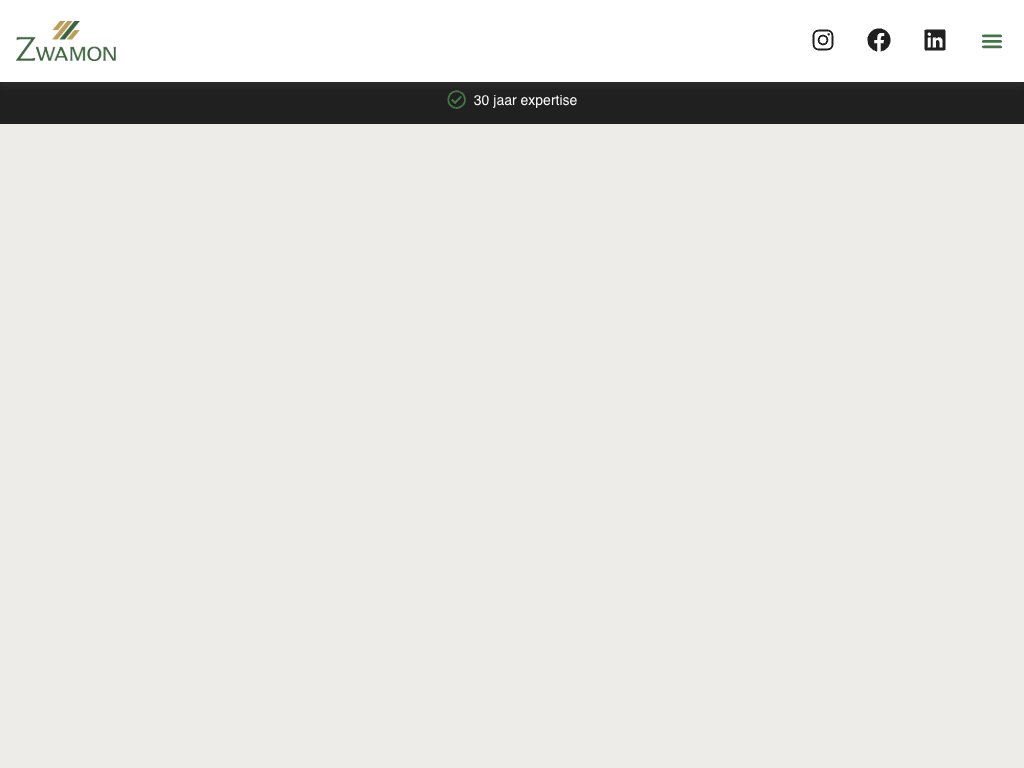The image size is (1024, 768).
Task: Select the '30 jaar expertise' text
Action: [525, 101]
